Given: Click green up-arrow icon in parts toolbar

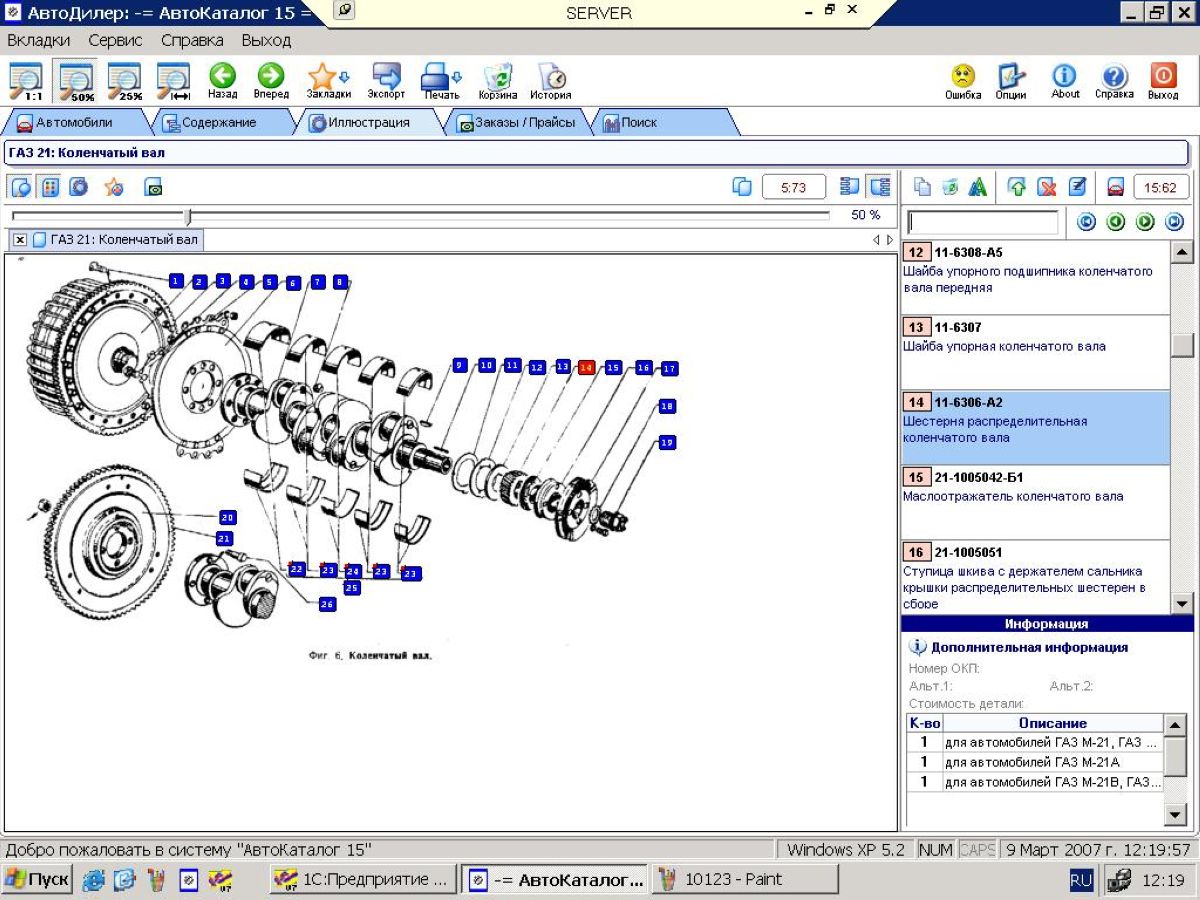Looking at the screenshot, I should click(x=1017, y=187).
